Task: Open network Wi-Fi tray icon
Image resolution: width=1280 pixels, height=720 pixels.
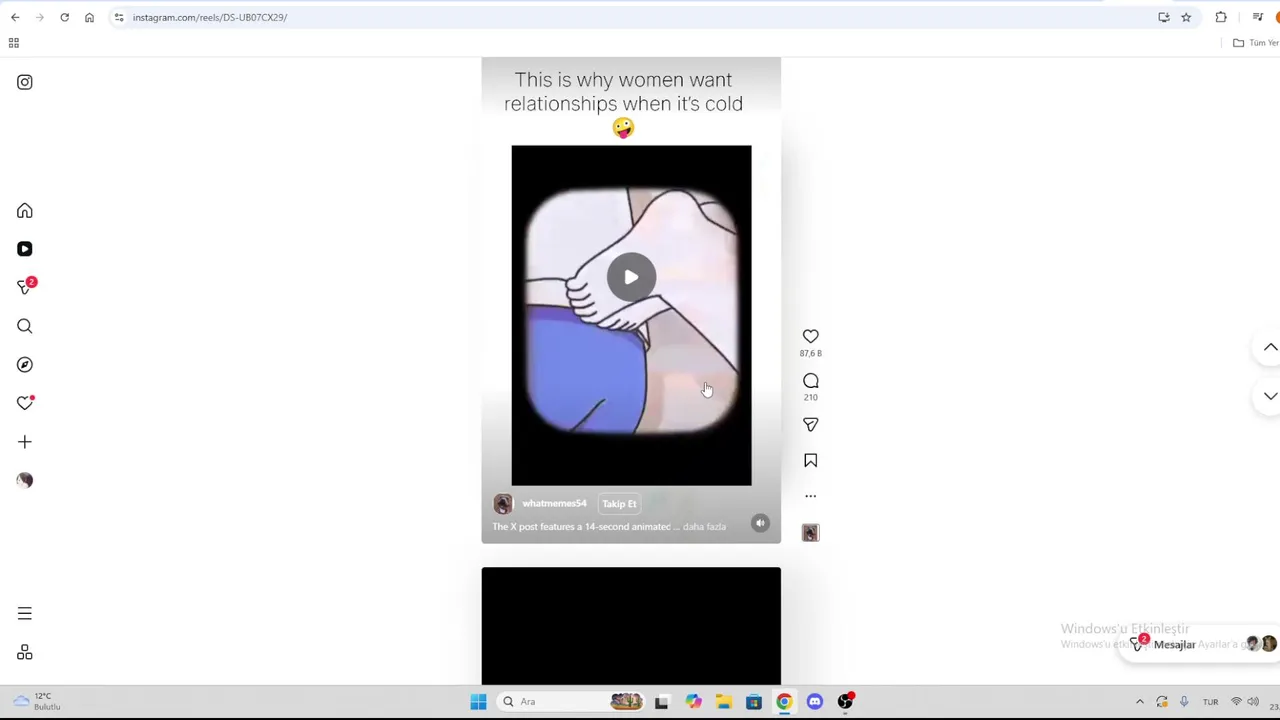Action: point(1237,702)
